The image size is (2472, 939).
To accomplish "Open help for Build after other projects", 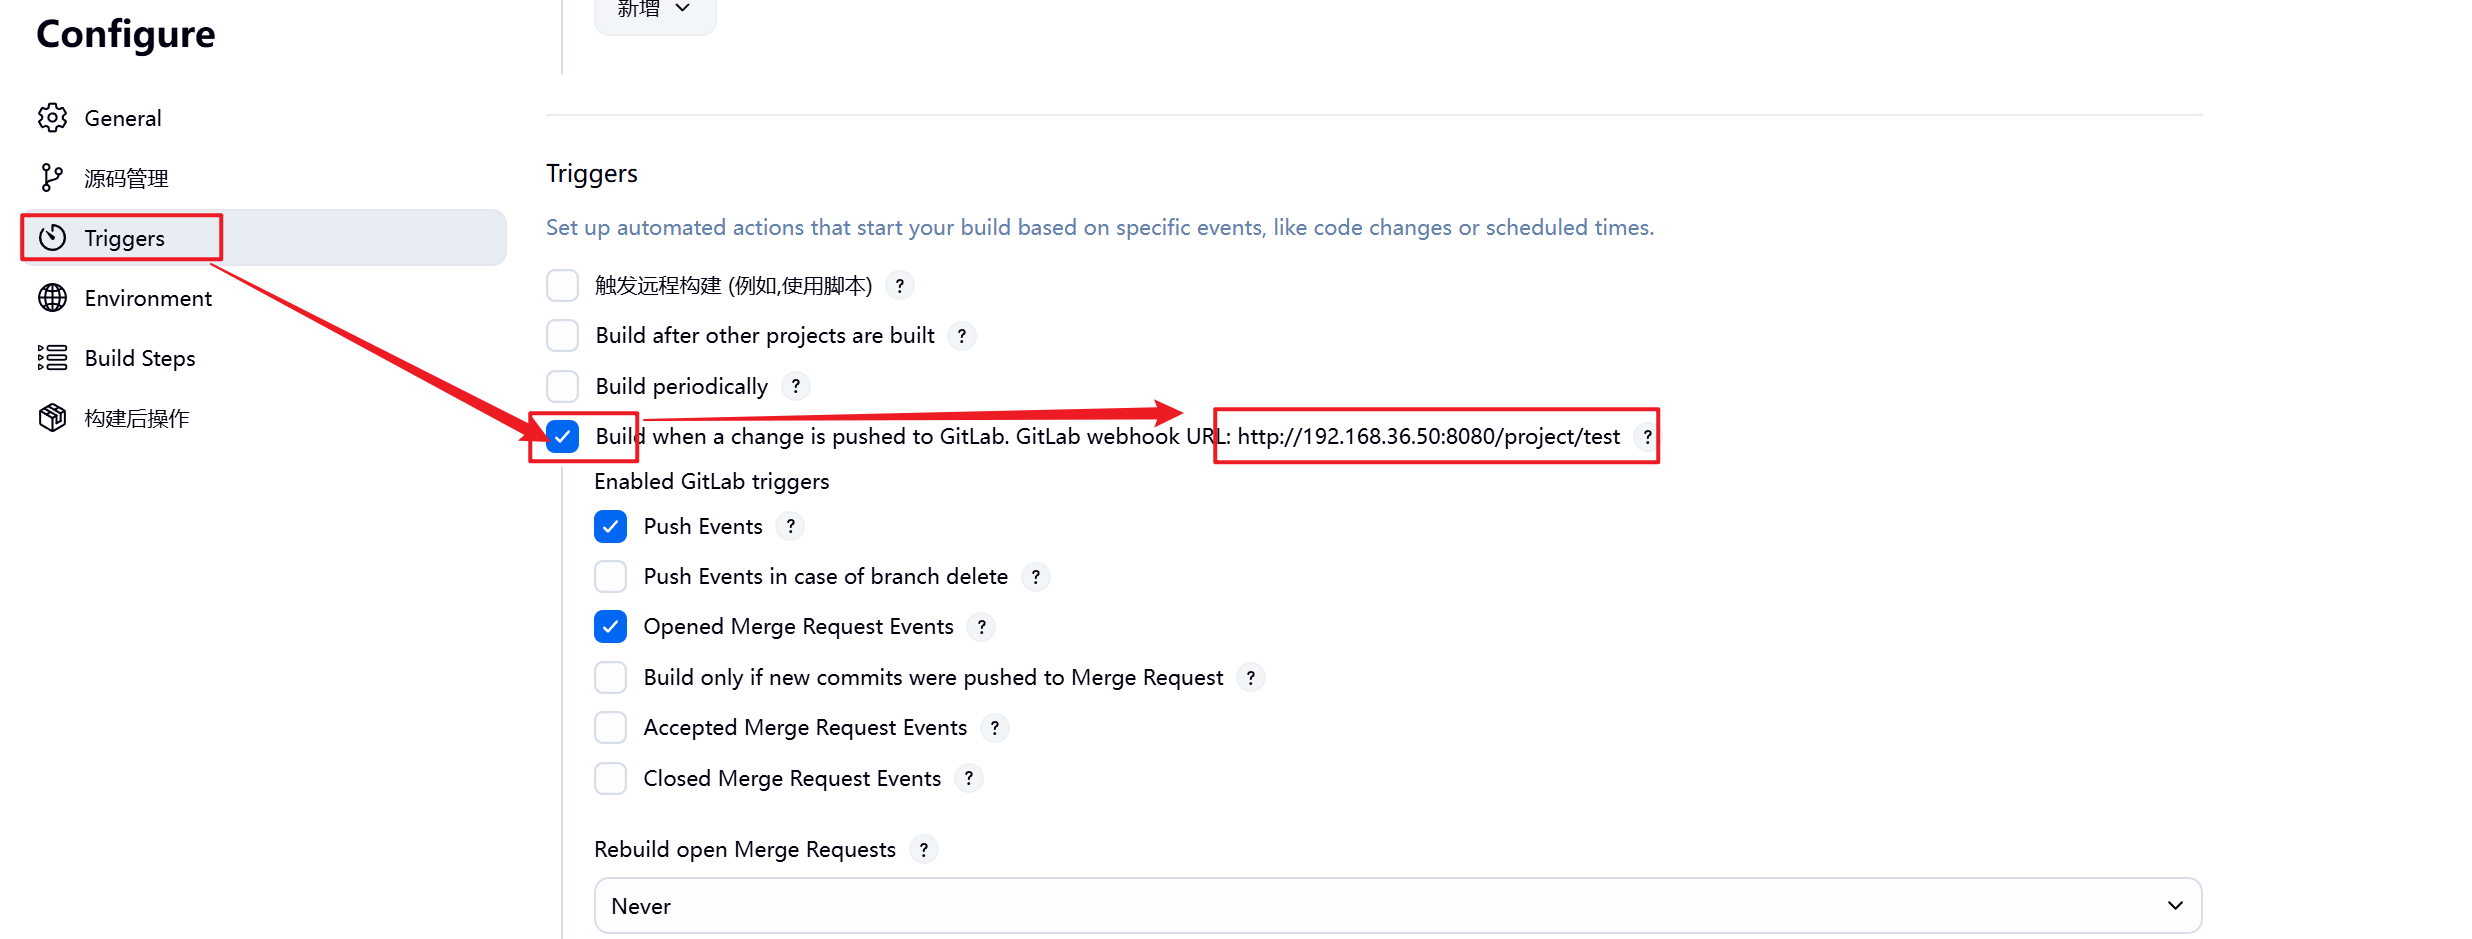I will point(962,336).
